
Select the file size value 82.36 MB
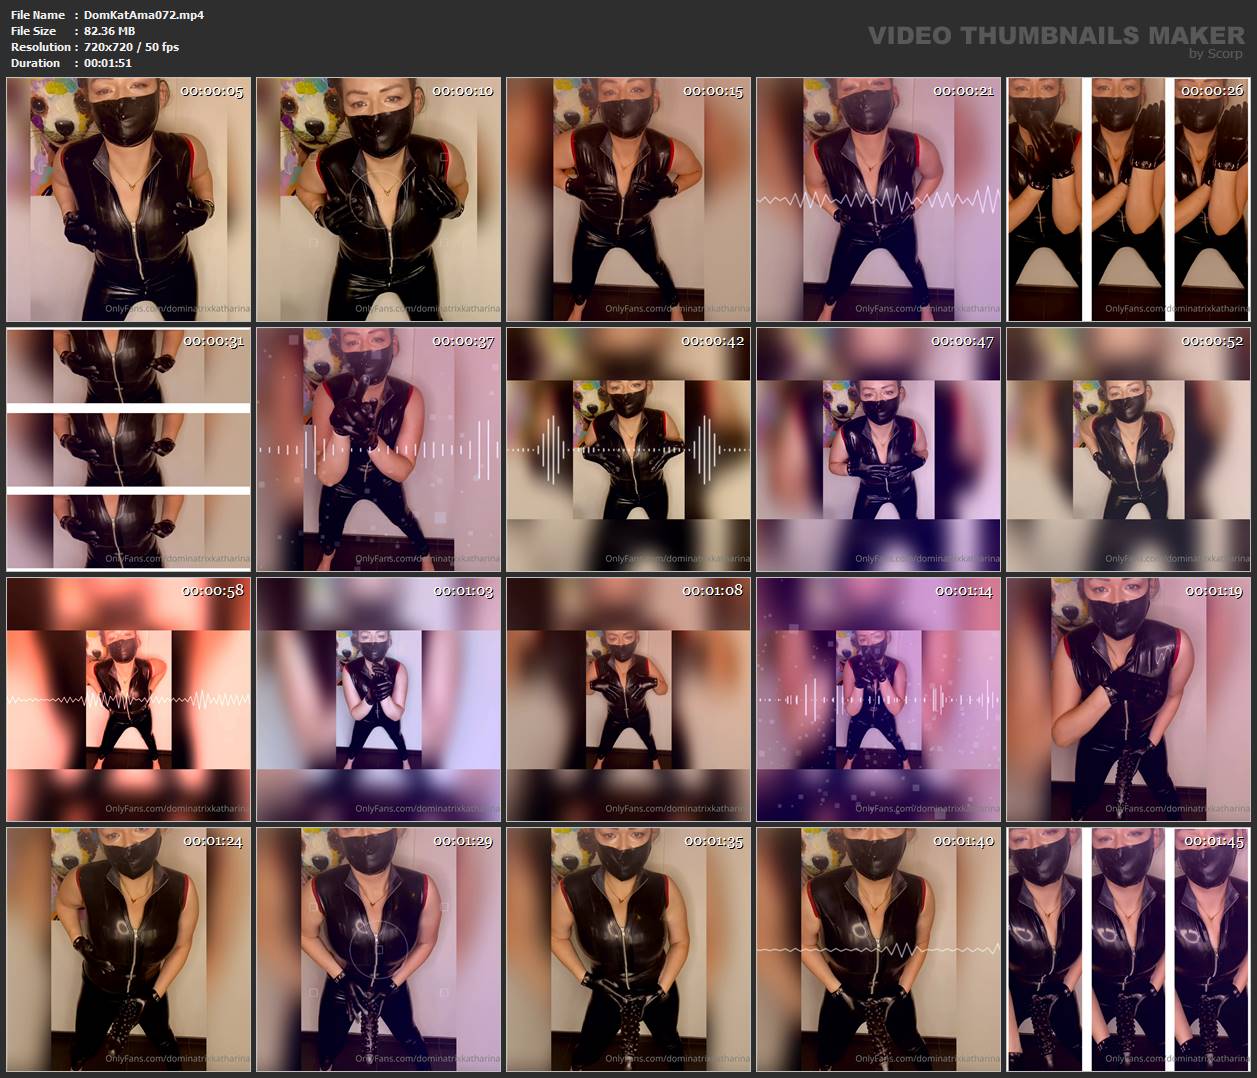click(x=110, y=31)
